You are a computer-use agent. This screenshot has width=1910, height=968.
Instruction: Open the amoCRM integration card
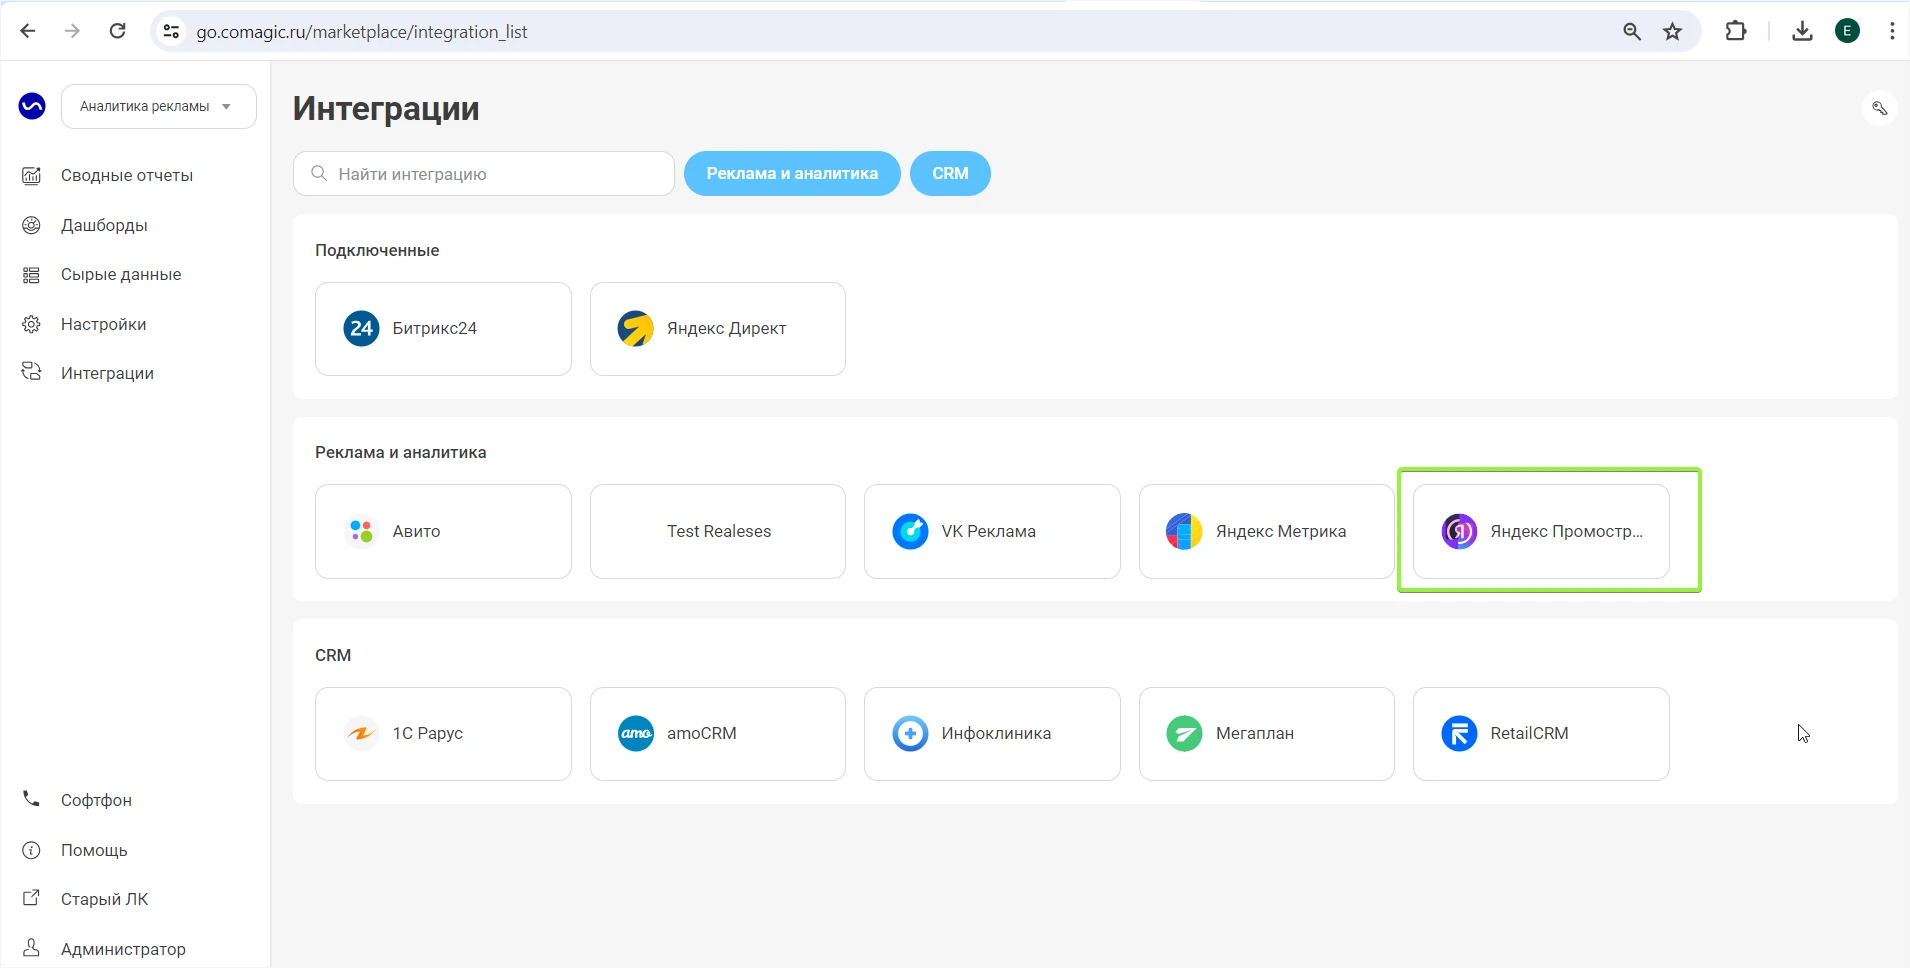718,734
